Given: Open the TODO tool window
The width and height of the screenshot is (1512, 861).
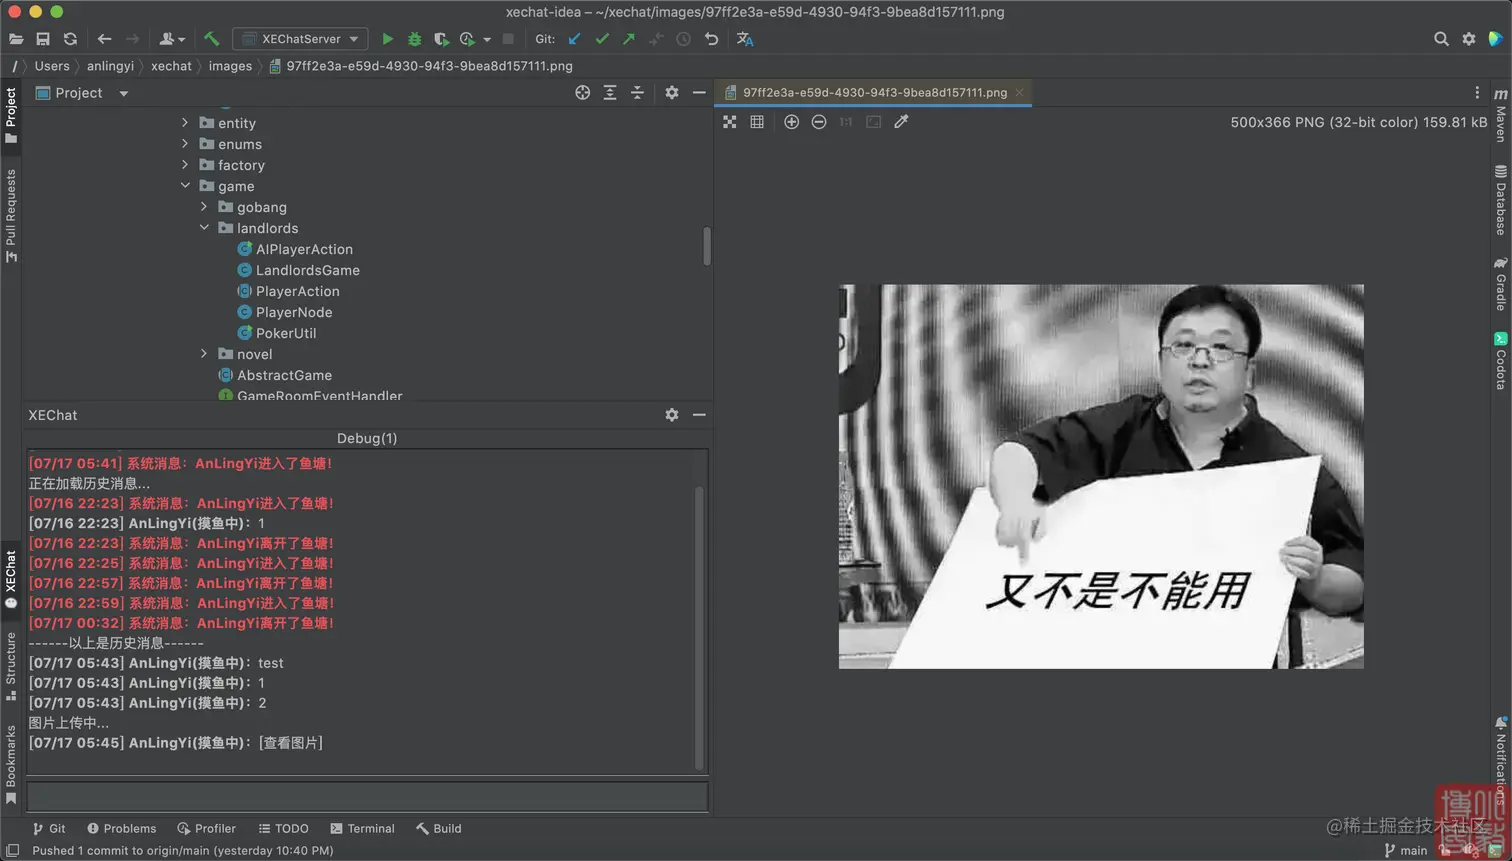Looking at the screenshot, I should (x=283, y=828).
